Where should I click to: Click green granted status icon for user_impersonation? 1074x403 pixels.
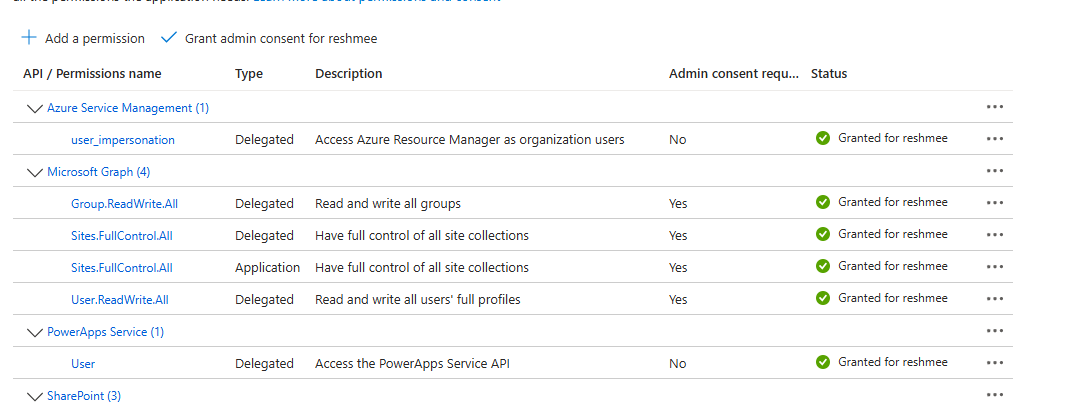point(823,138)
